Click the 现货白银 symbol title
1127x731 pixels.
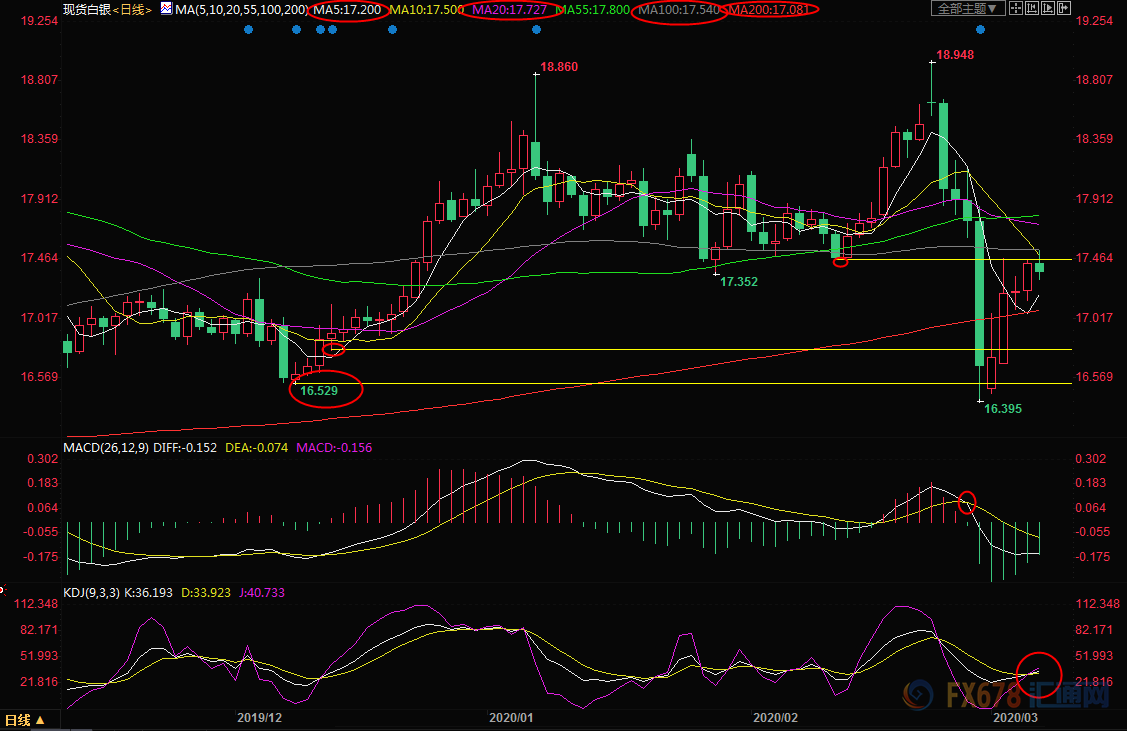tap(84, 9)
